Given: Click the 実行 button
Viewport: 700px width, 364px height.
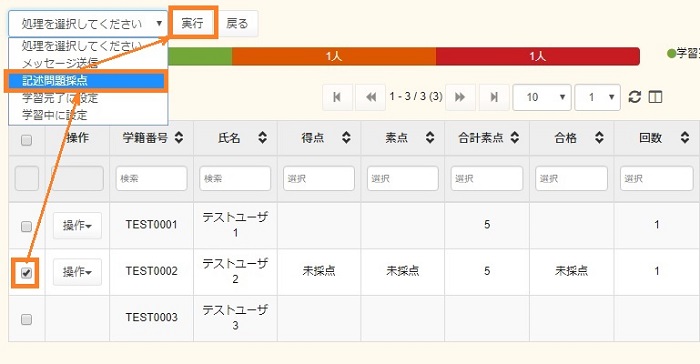Looking at the screenshot, I should click(192, 23).
